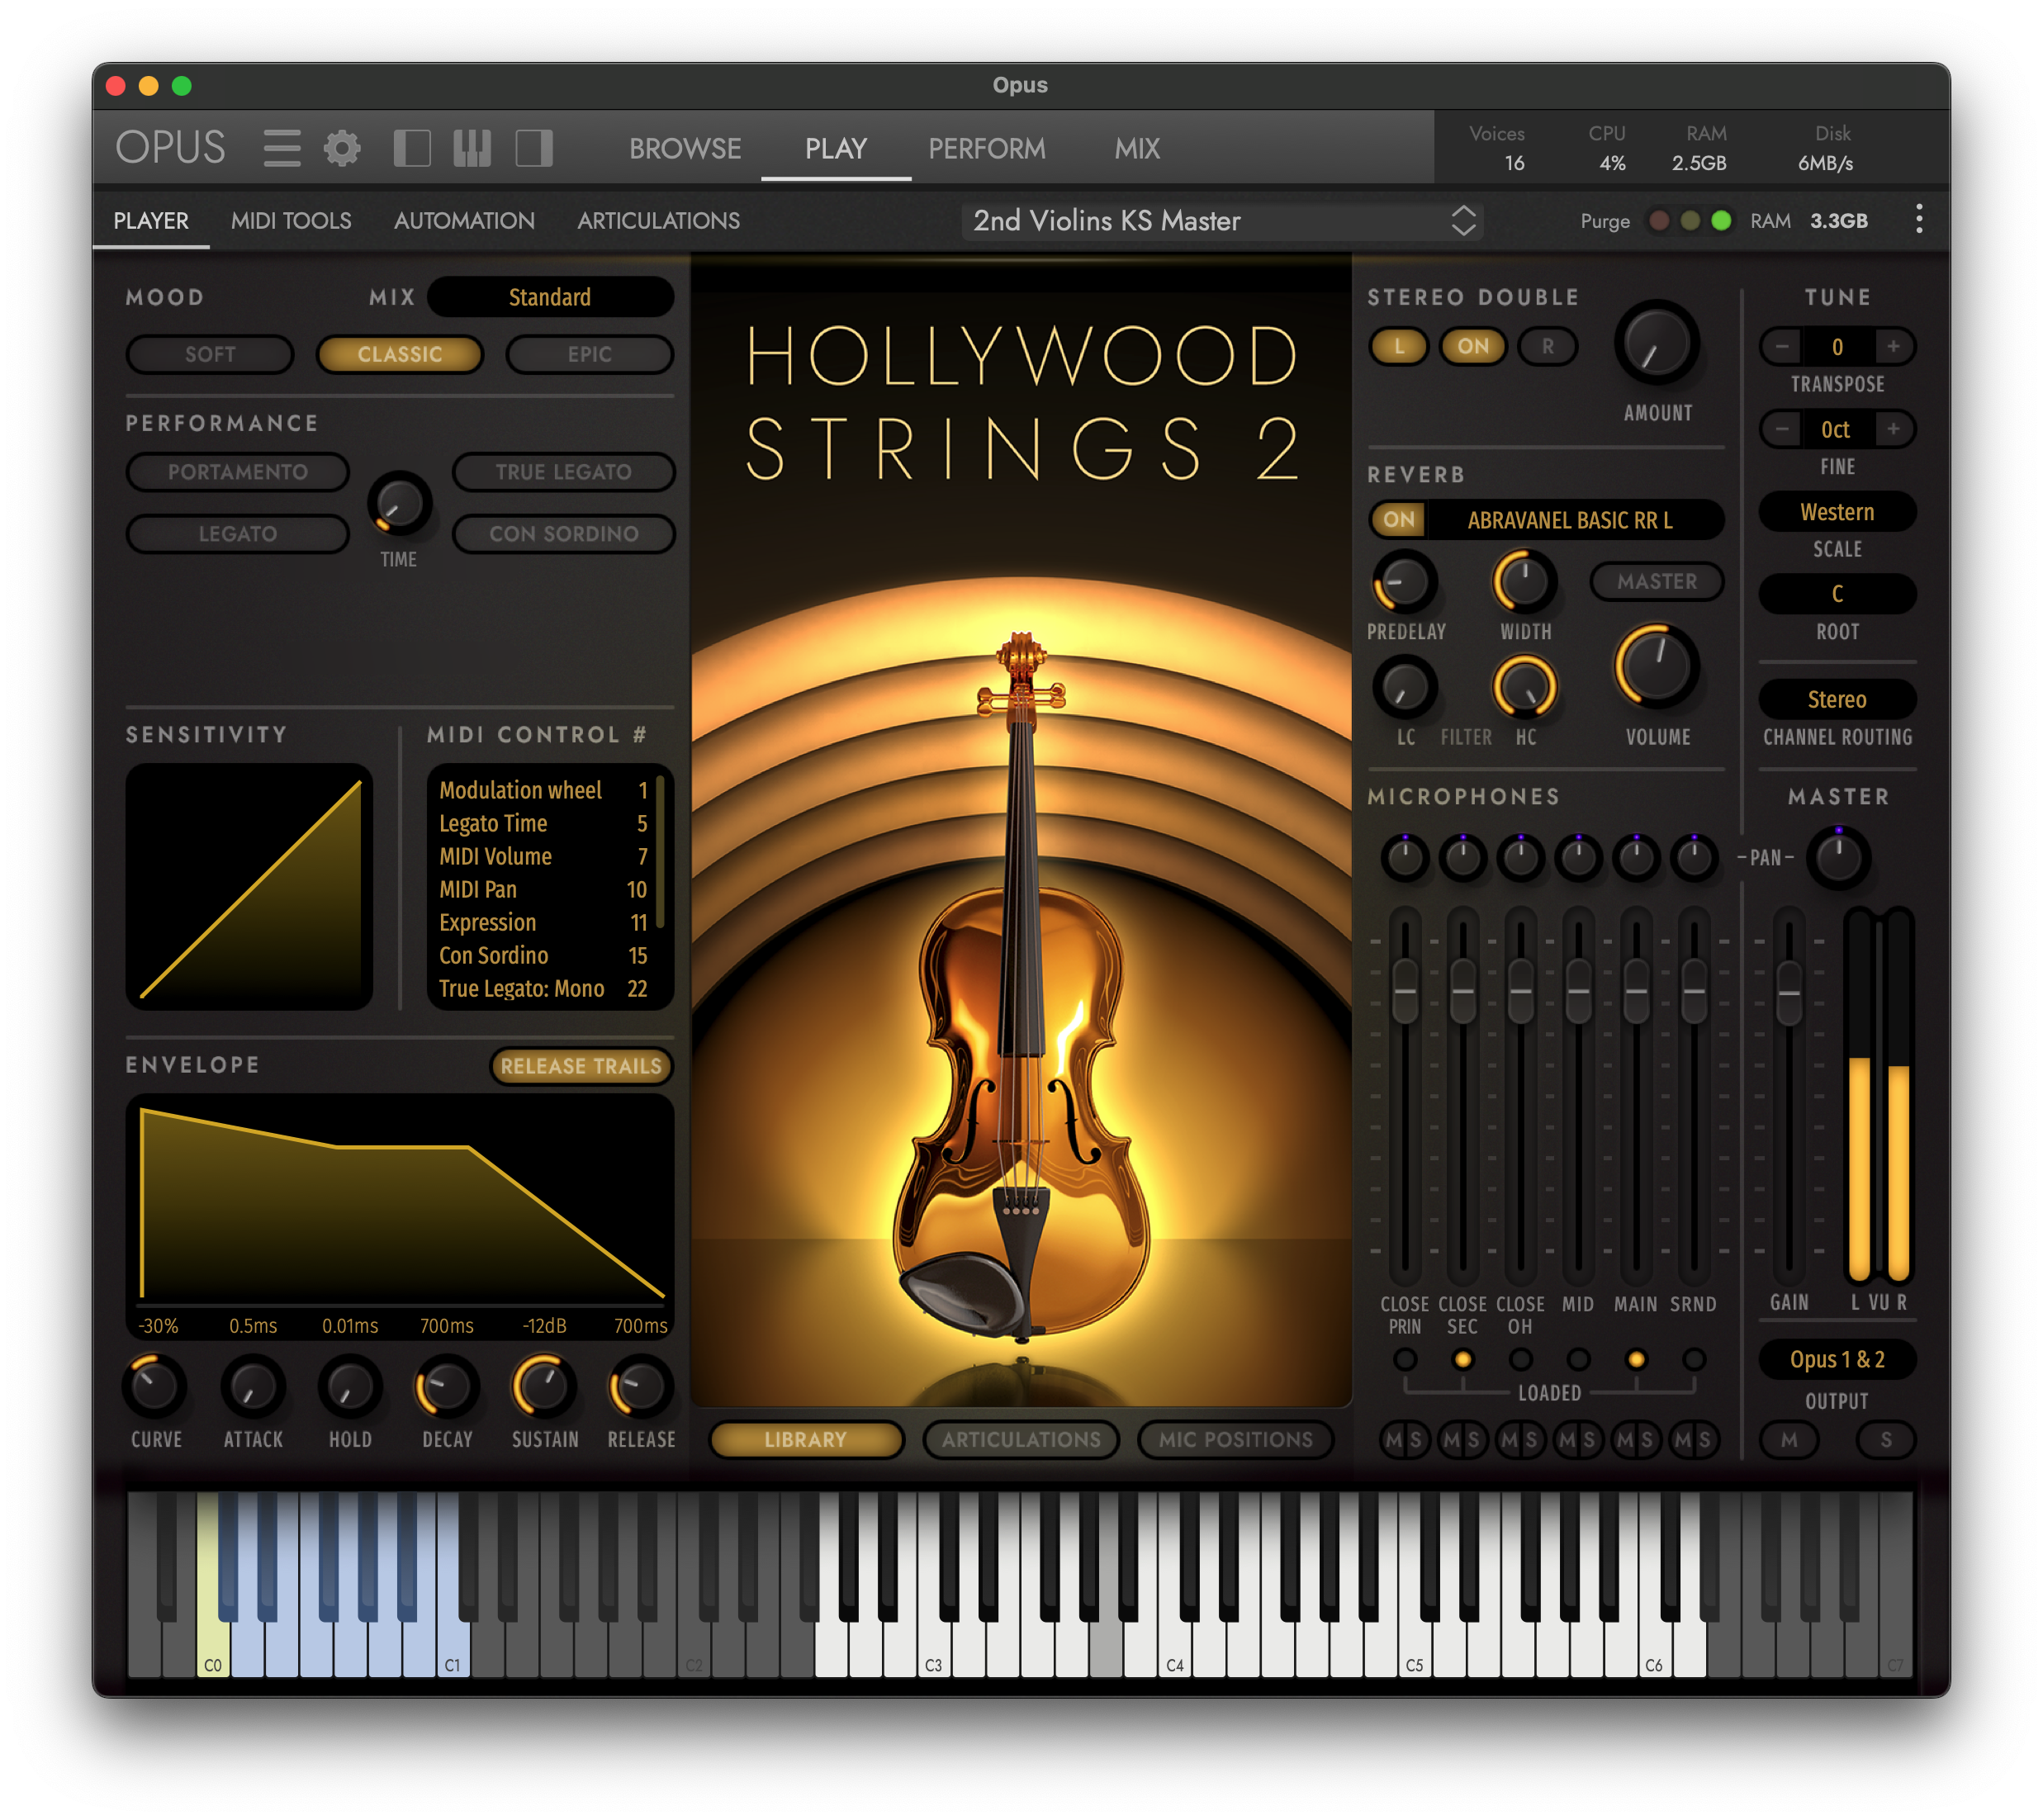Open the settings gear icon

[x=342, y=148]
